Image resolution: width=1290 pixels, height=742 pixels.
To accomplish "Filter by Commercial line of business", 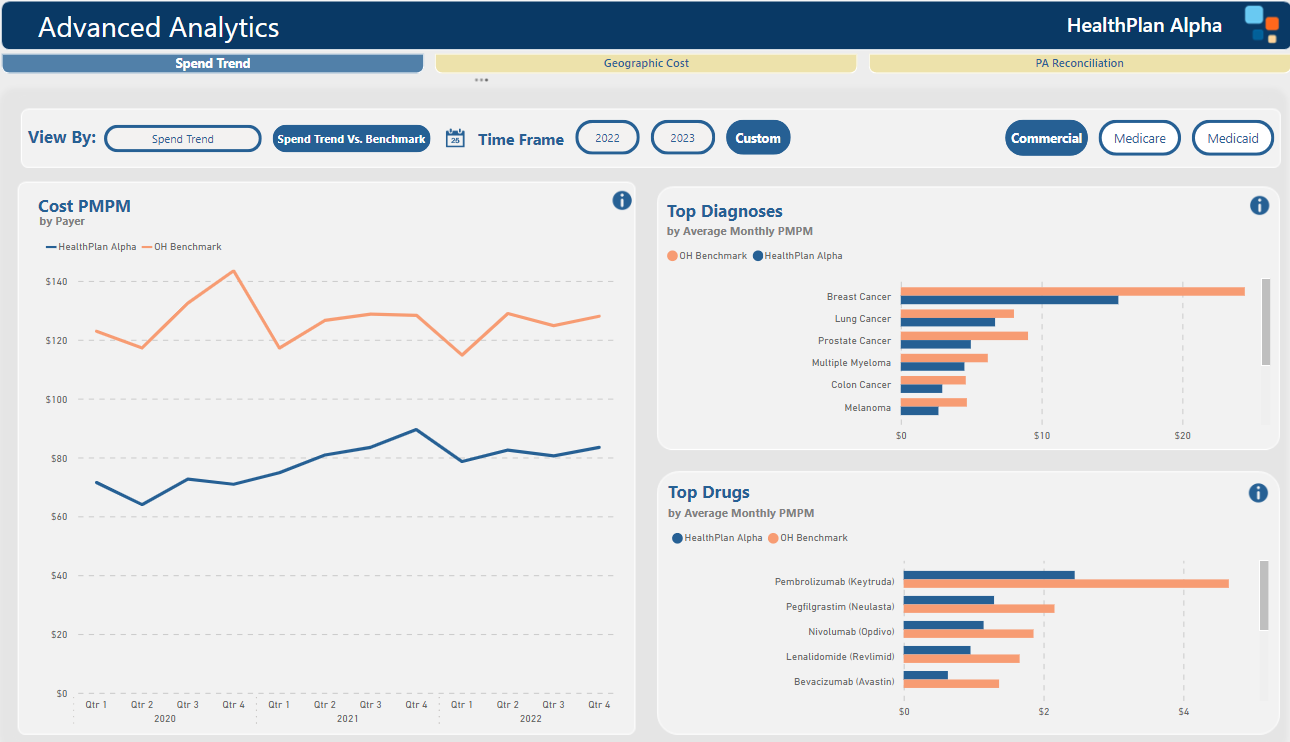I will 1047,138.
